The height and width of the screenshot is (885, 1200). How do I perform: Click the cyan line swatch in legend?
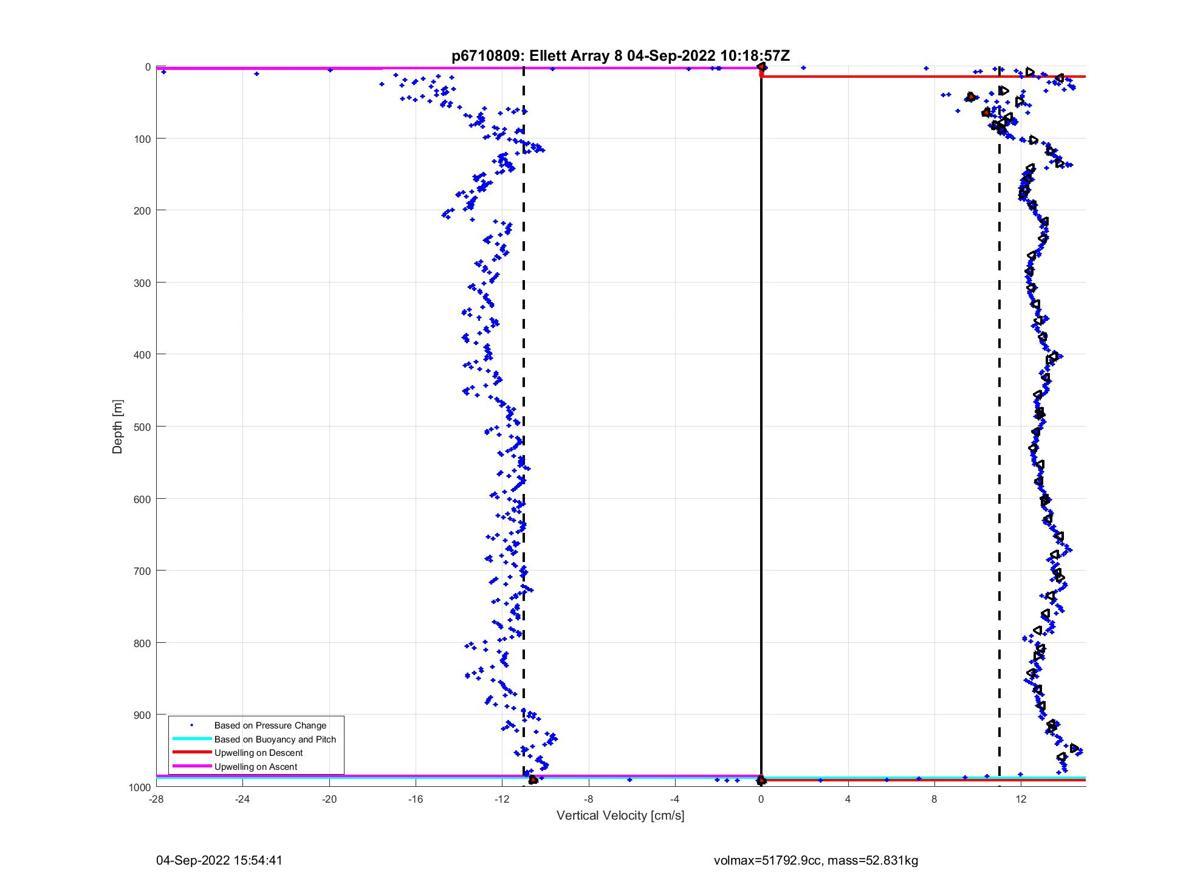tap(192, 739)
